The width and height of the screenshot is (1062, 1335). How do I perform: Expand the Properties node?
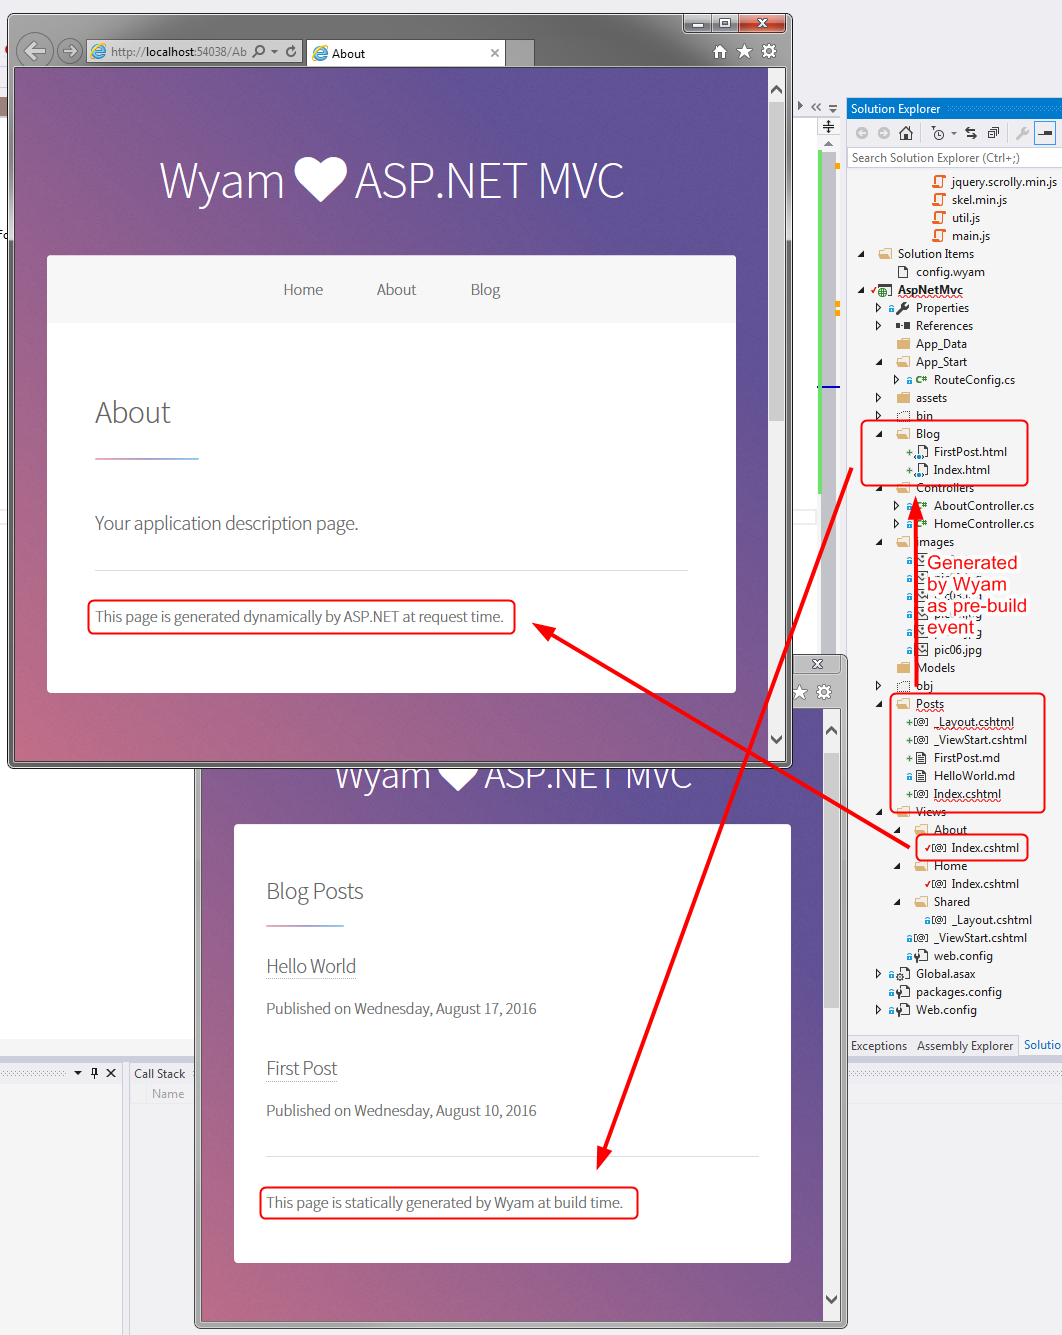pyautogui.click(x=879, y=308)
